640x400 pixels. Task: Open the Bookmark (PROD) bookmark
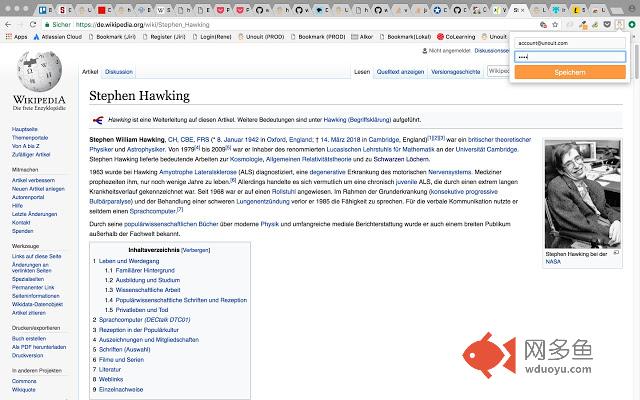(x=318, y=37)
